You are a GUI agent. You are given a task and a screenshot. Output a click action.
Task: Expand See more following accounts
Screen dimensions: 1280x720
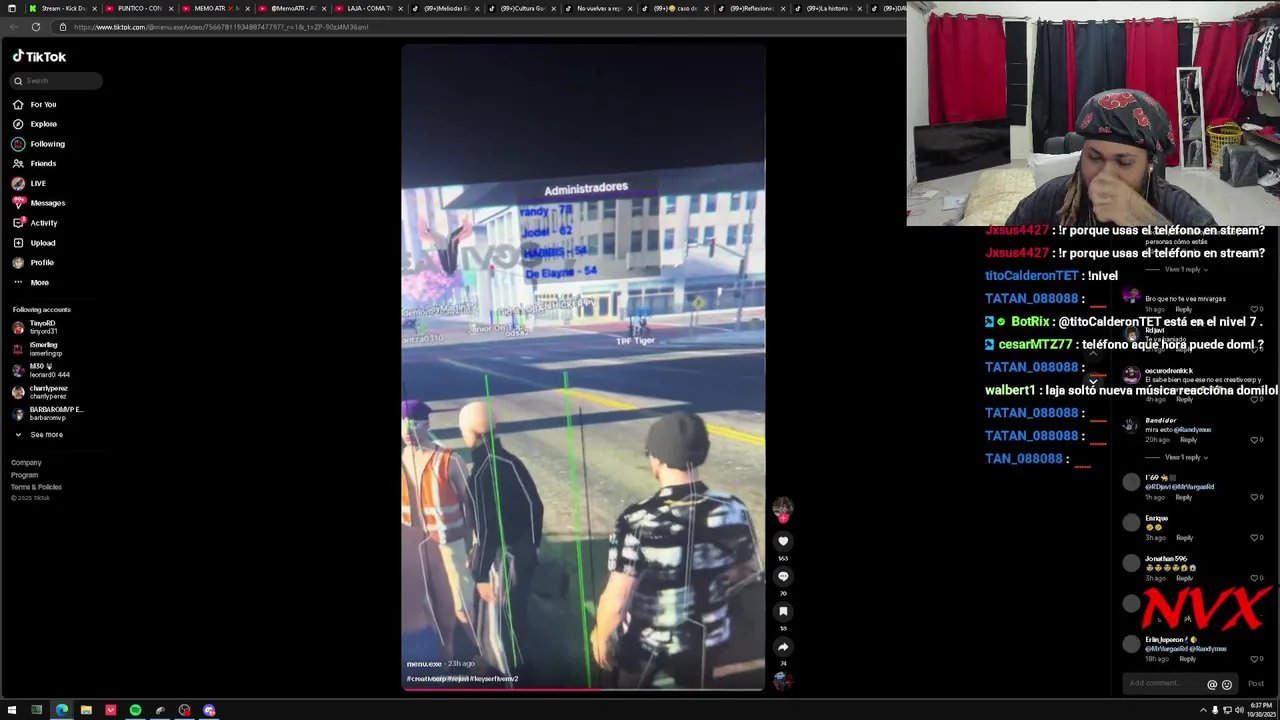[39, 435]
